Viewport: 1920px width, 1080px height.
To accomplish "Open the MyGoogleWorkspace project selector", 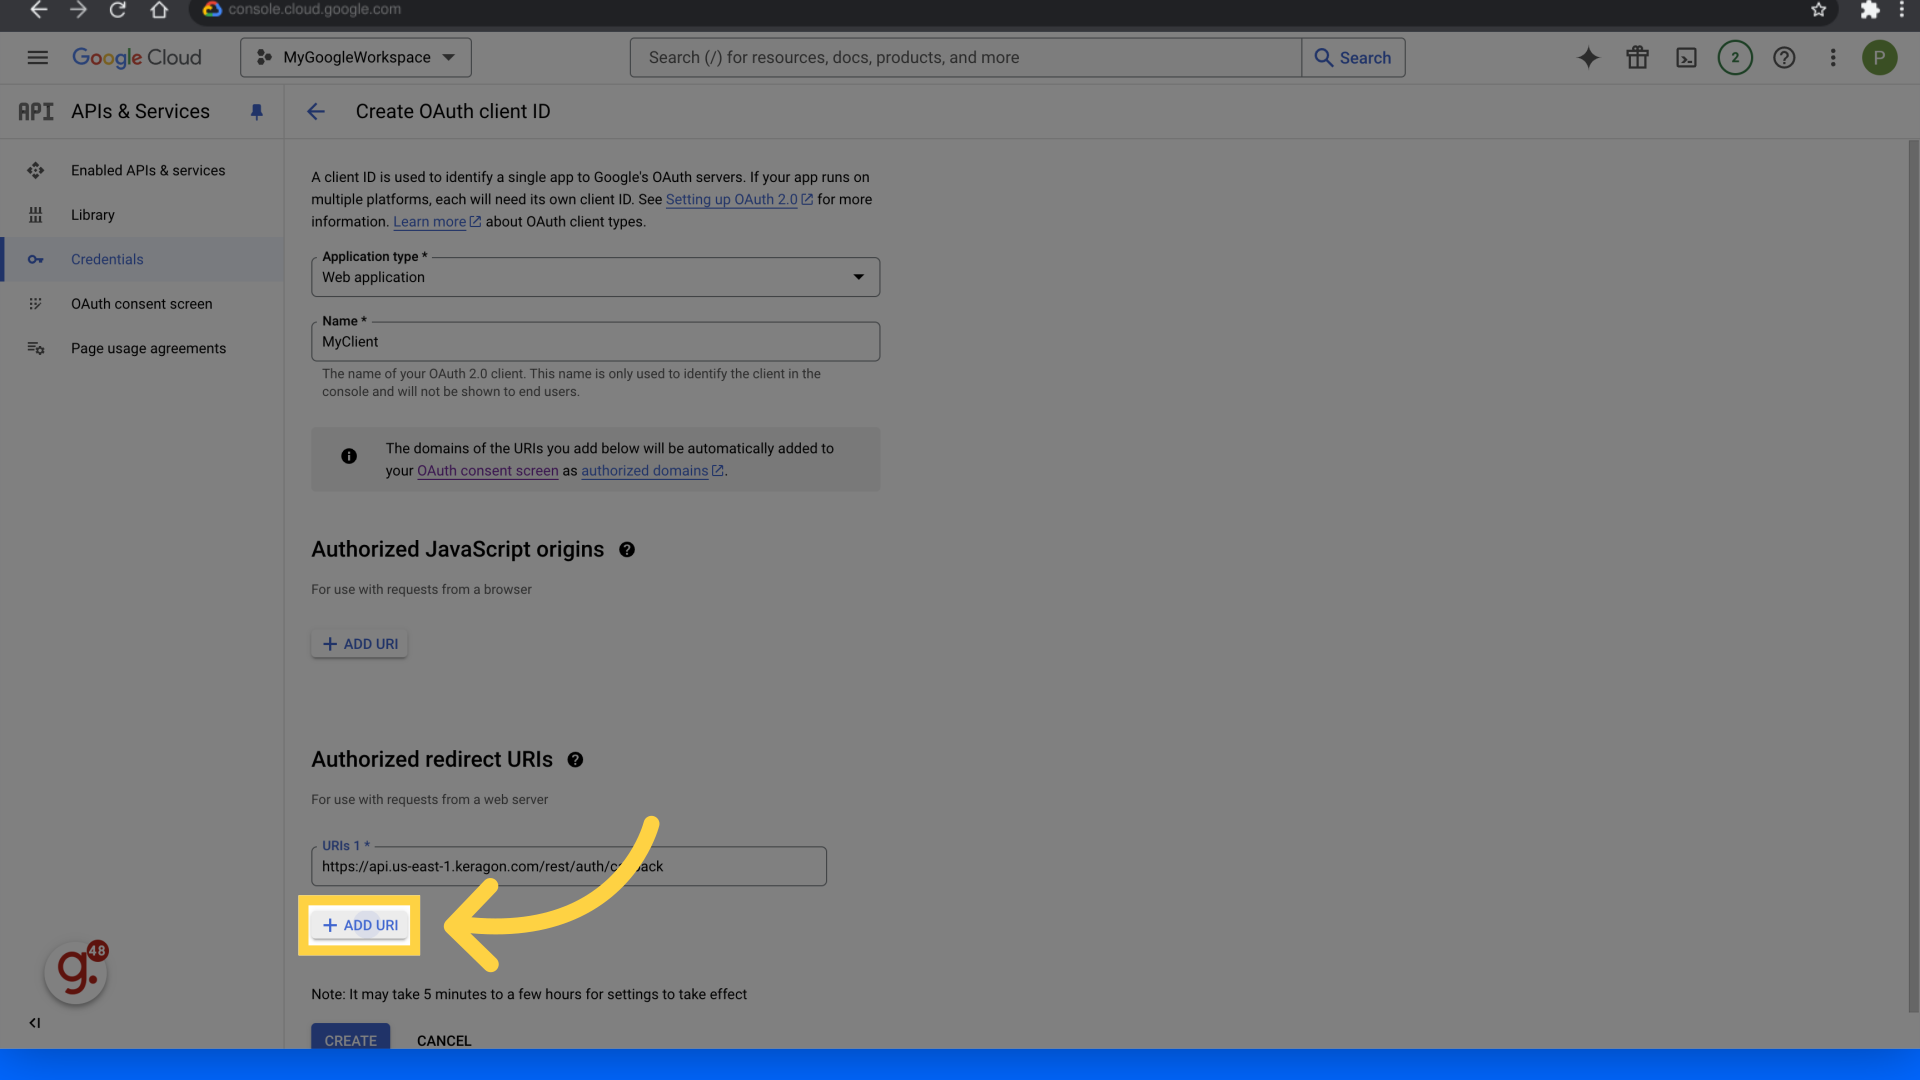I will point(355,57).
